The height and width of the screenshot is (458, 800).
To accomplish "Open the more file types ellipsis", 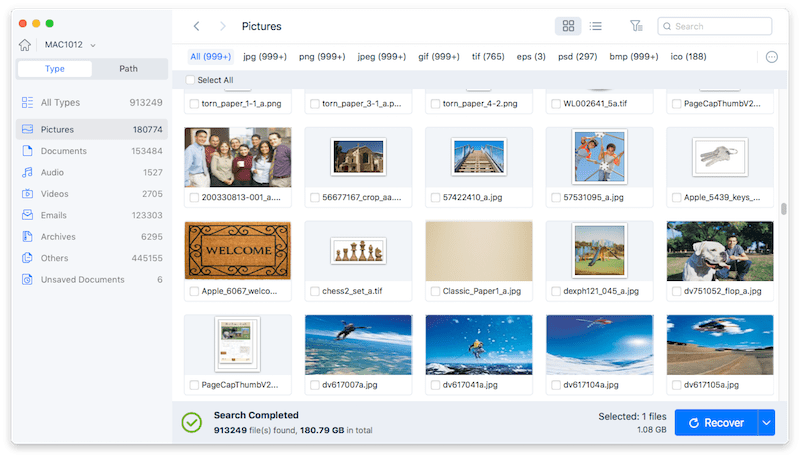I will pos(771,57).
